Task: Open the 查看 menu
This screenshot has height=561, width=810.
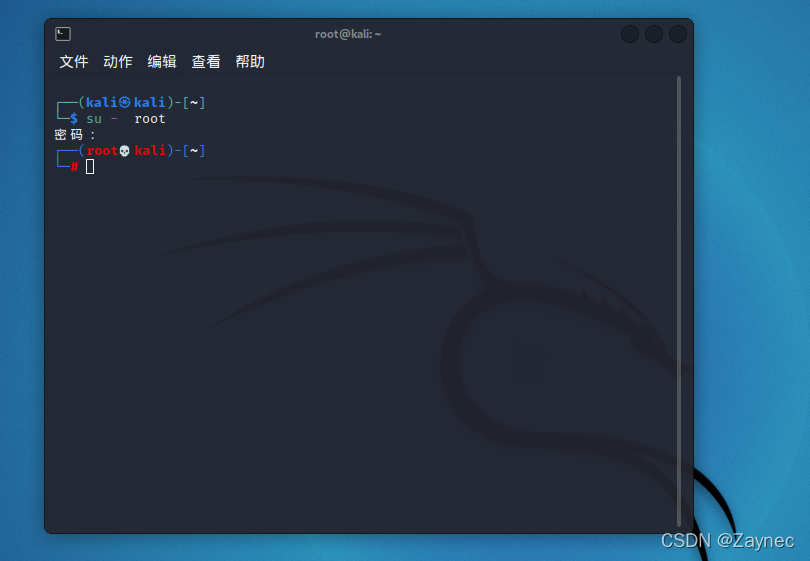Action: click(x=206, y=61)
